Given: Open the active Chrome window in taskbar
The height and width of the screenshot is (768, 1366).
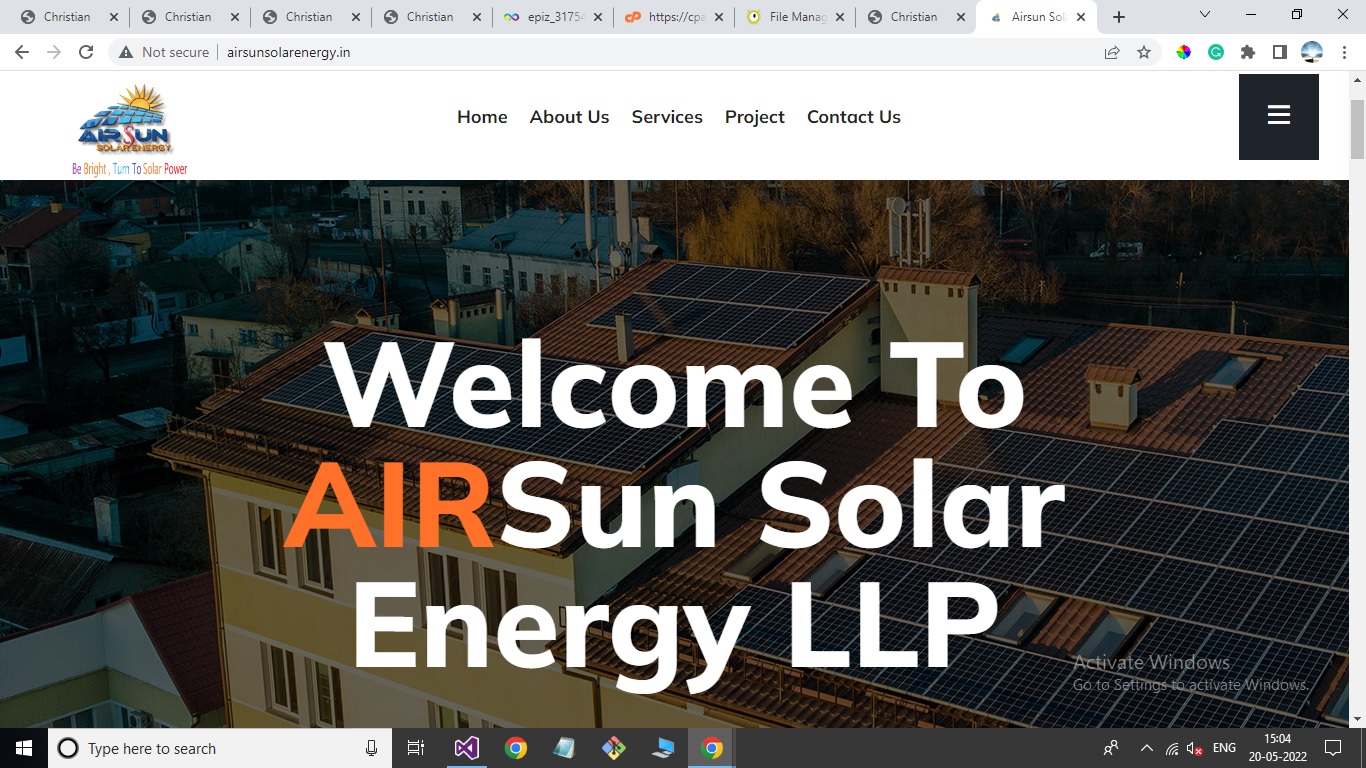Looking at the screenshot, I should click(712, 748).
